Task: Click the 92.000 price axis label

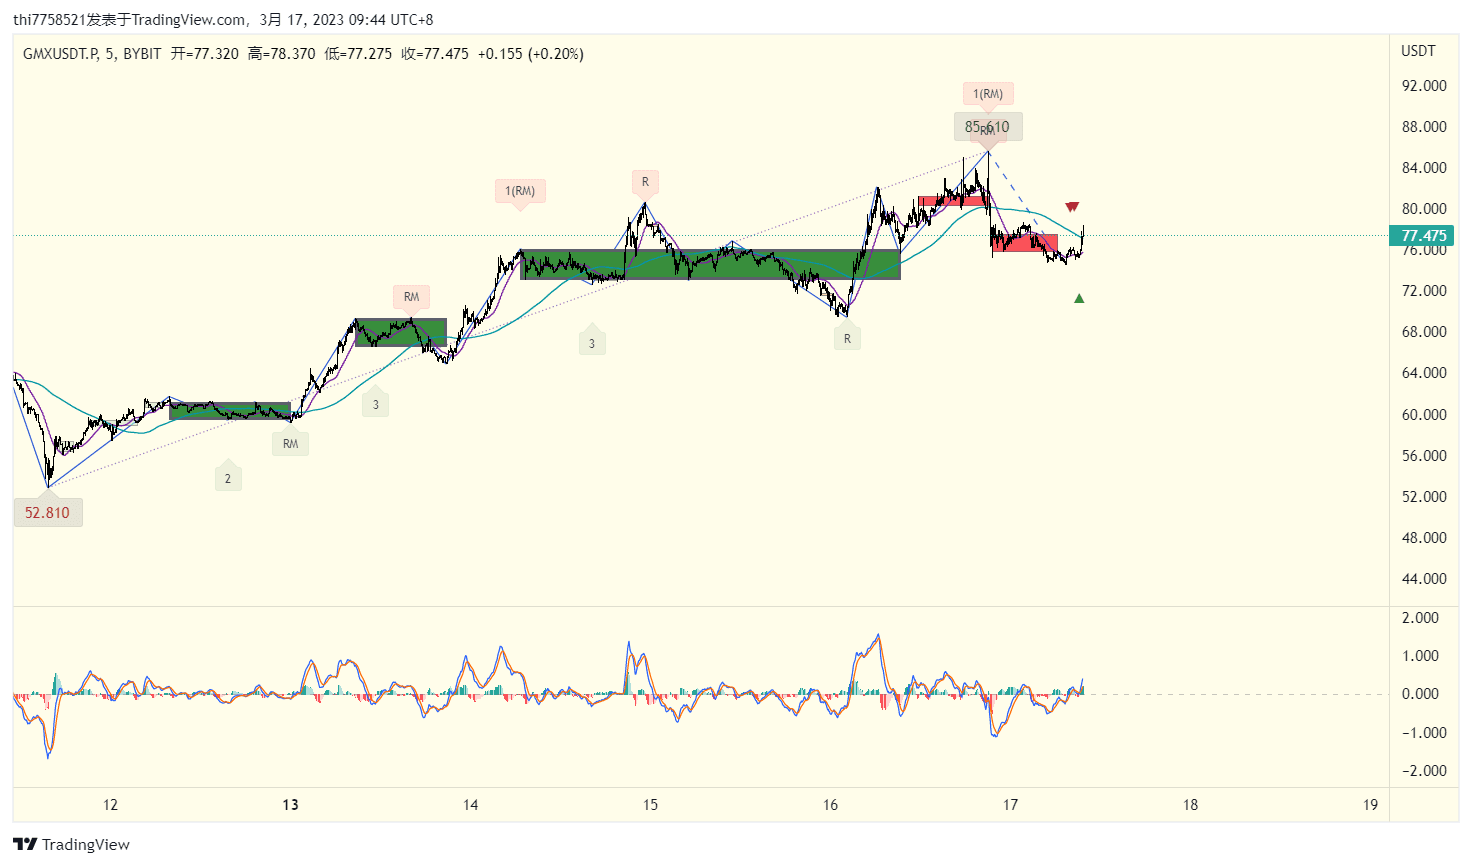Action: 1424,86
